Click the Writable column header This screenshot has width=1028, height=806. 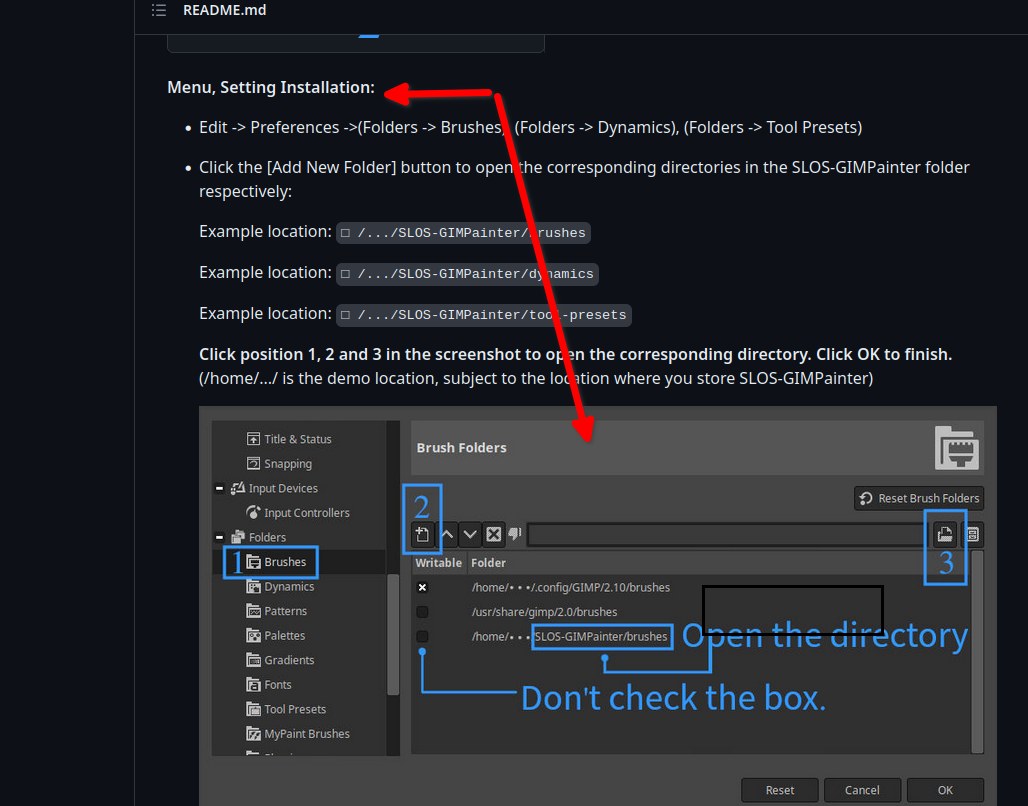point(439,563)
